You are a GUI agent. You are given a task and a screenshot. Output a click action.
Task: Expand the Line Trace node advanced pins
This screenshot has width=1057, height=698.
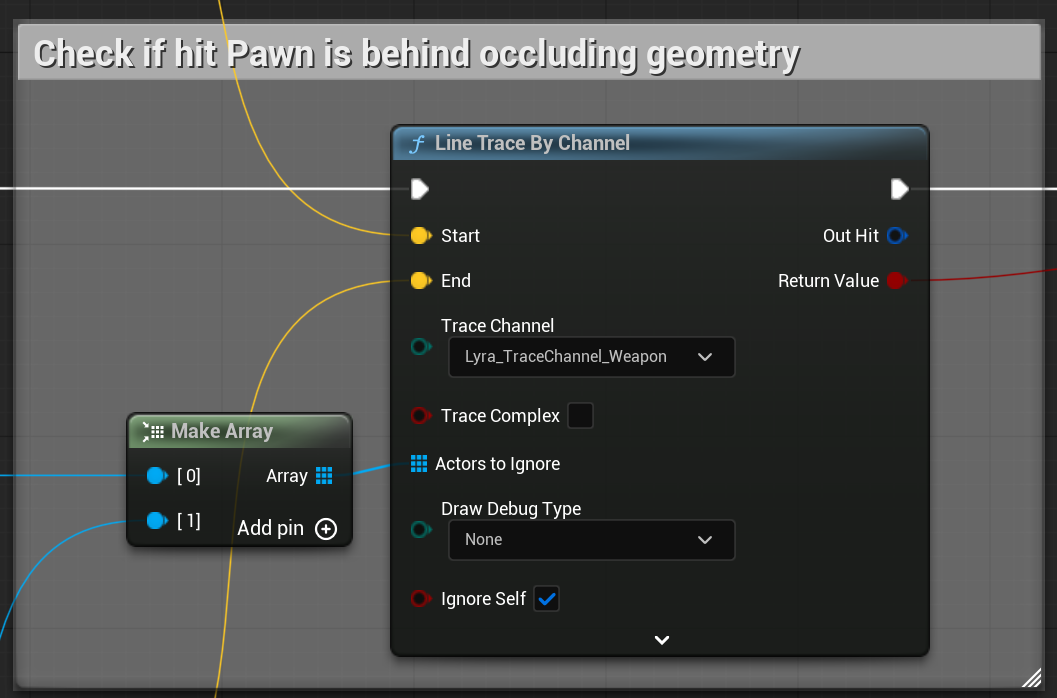pyautogui.click(x=661, y=640)
